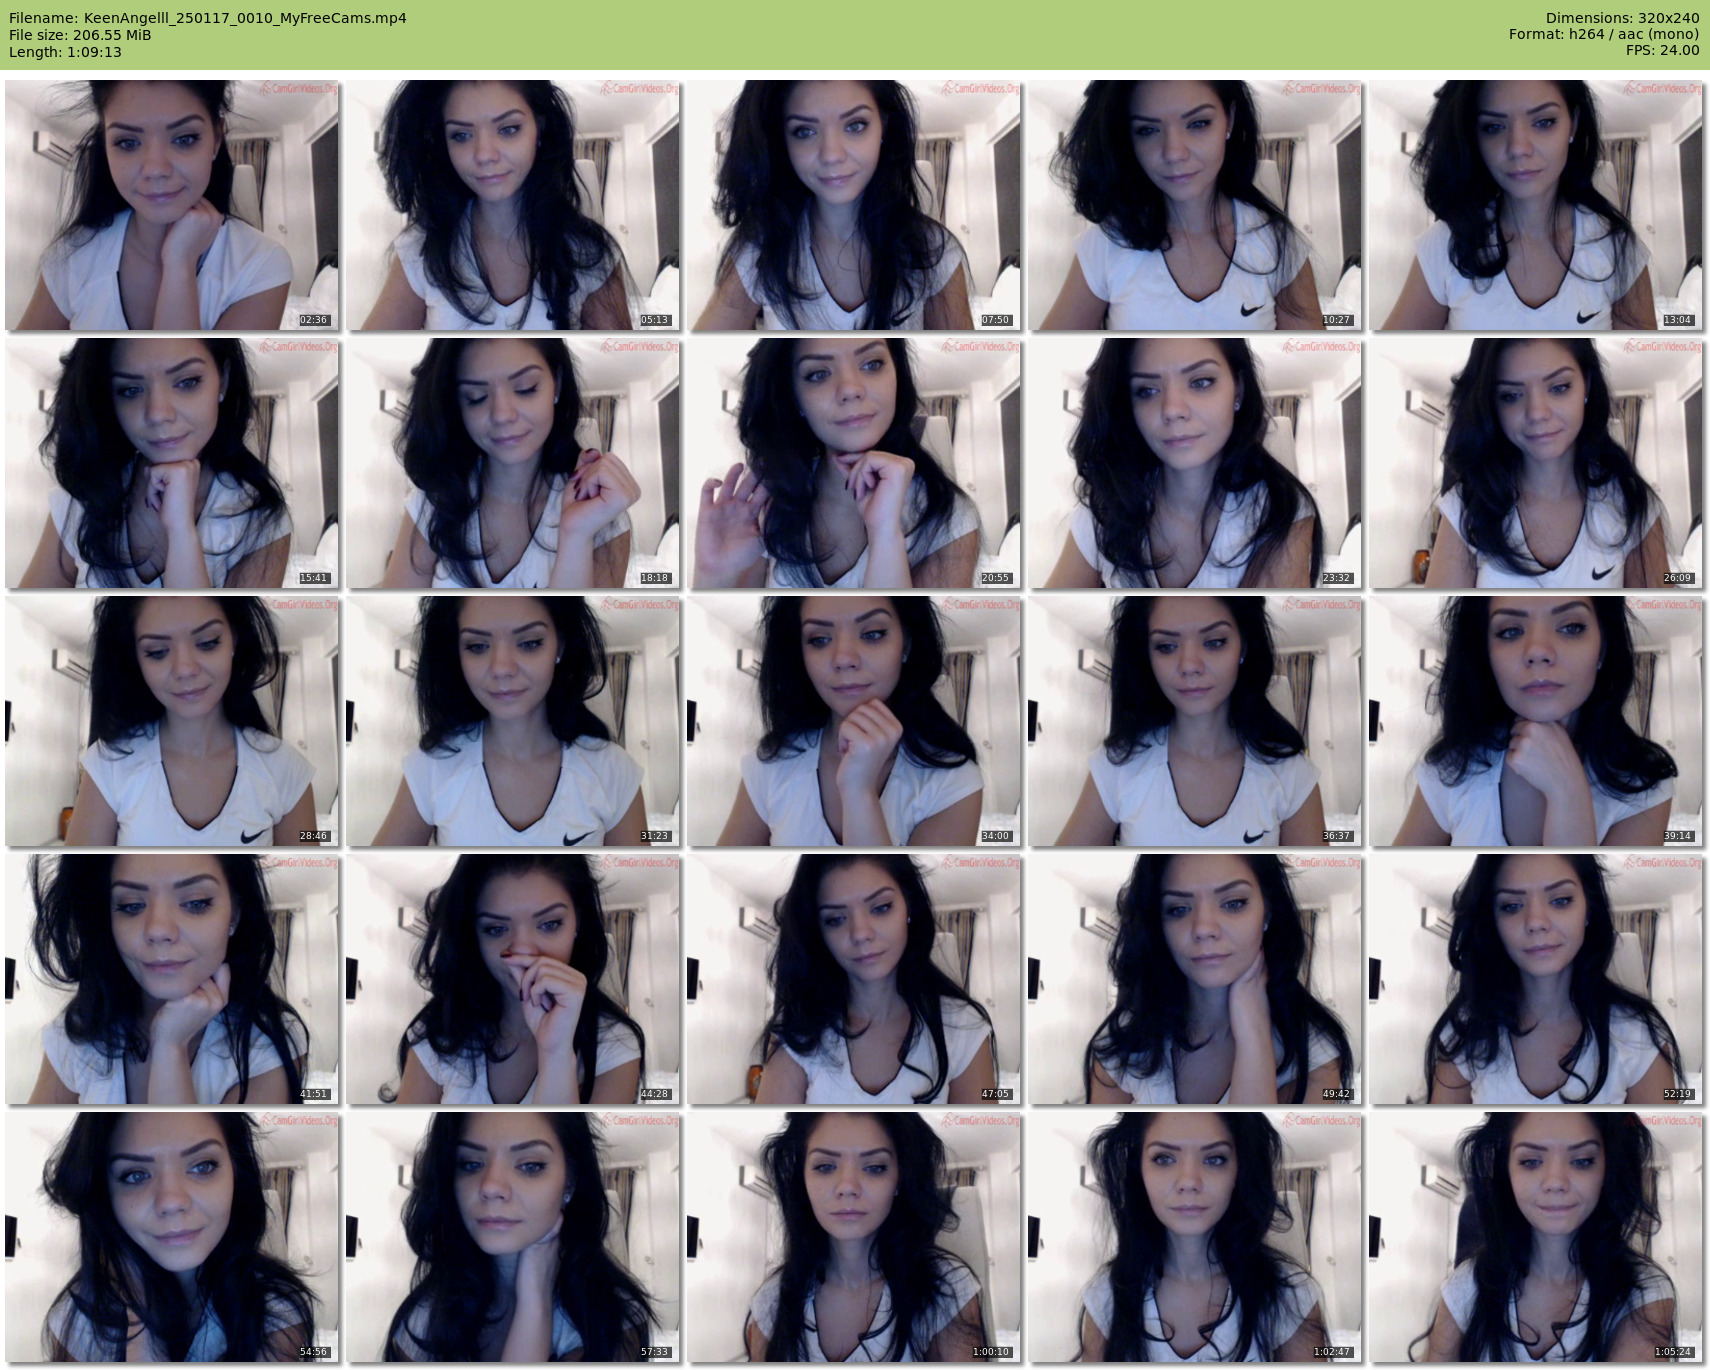Select the thumbnail marked 1:00:10
The height and width of the screenshot is (1370, 1710).
tap(854, 1237)
